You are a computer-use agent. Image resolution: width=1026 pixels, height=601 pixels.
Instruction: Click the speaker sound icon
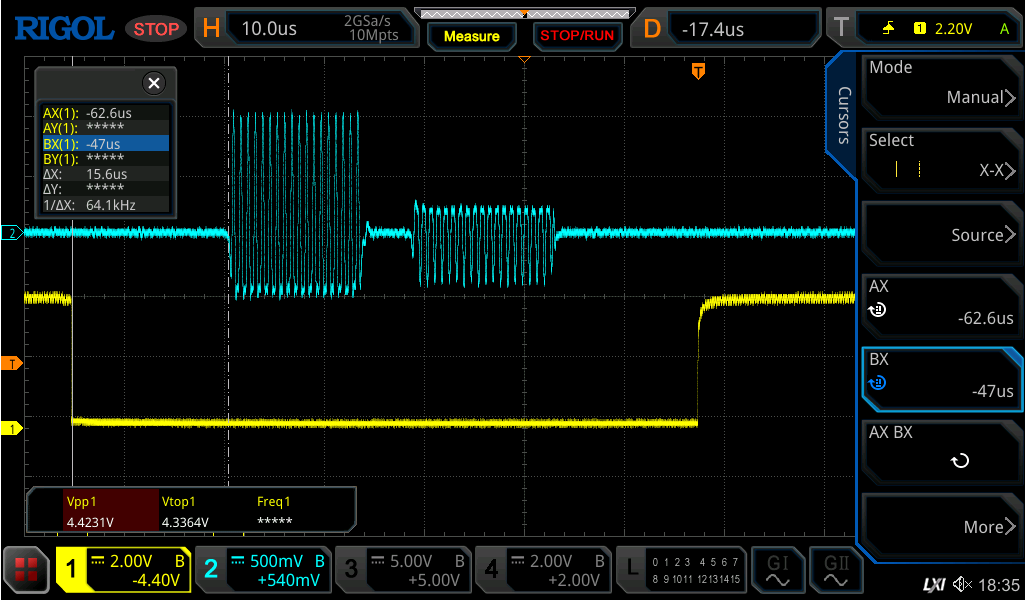pos(962,584)
